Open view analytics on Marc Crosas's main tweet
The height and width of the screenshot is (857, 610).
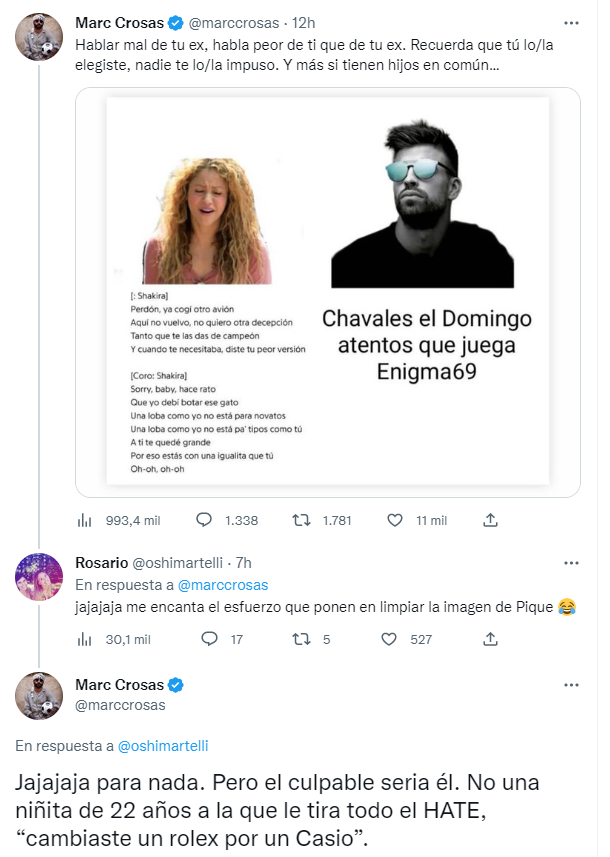pos(86,520)
